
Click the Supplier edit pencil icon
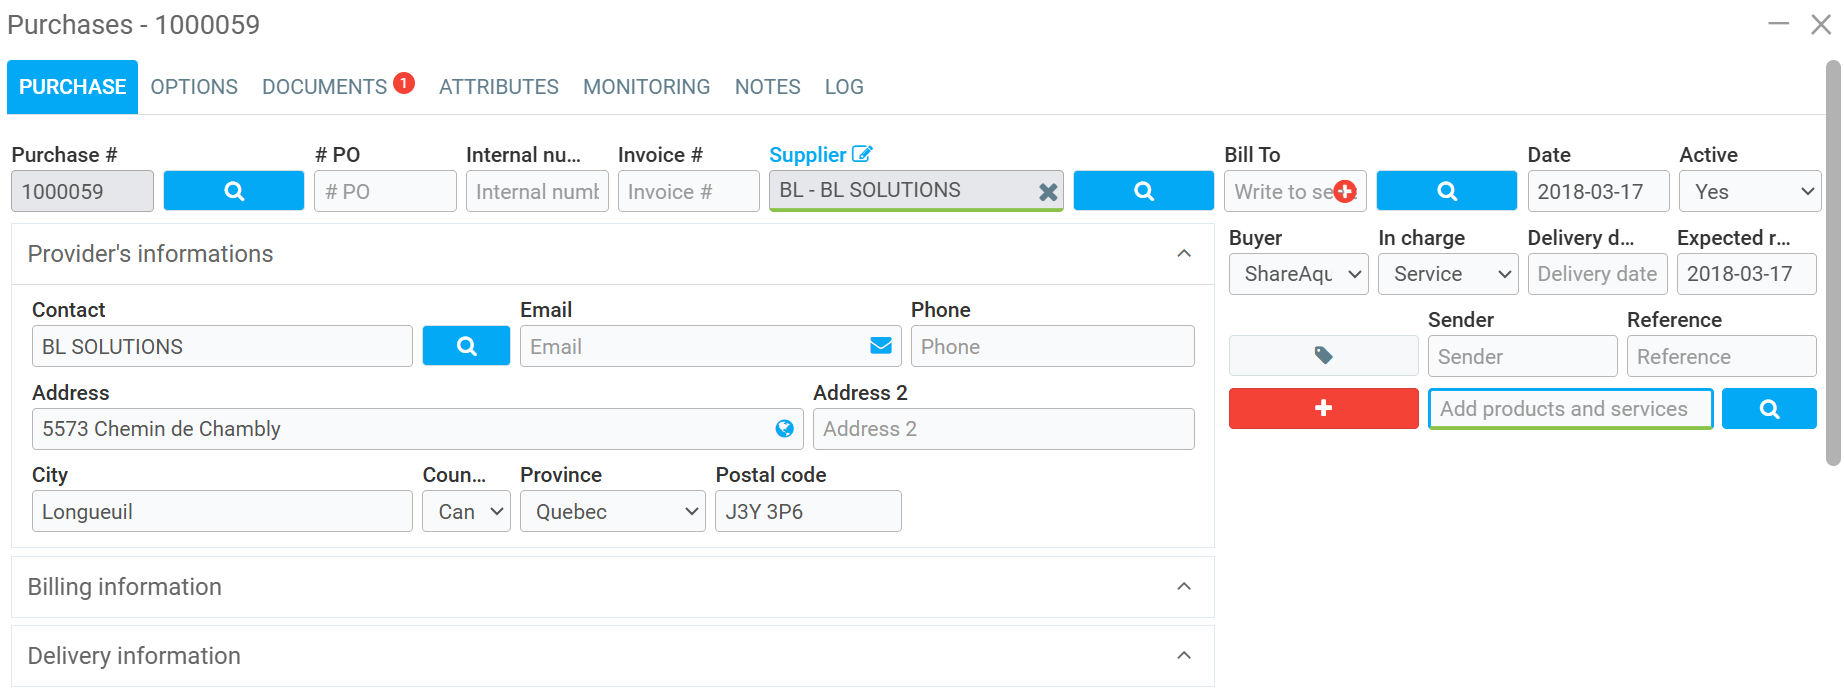(x=861, y=154)
